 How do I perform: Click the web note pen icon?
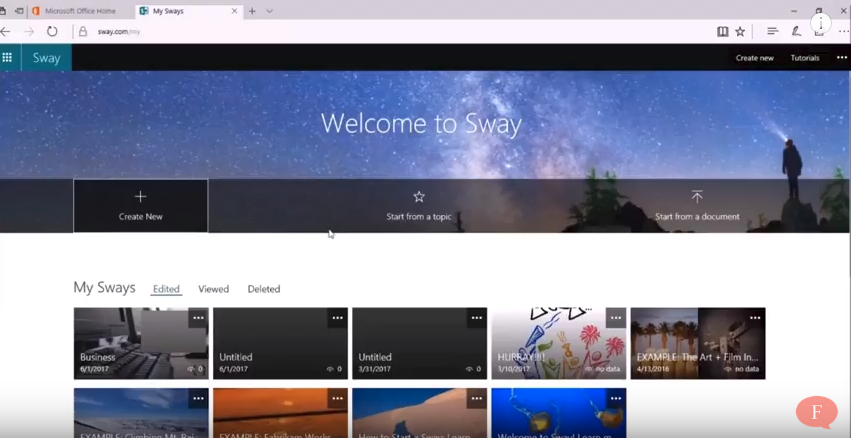tap(796, 31)
